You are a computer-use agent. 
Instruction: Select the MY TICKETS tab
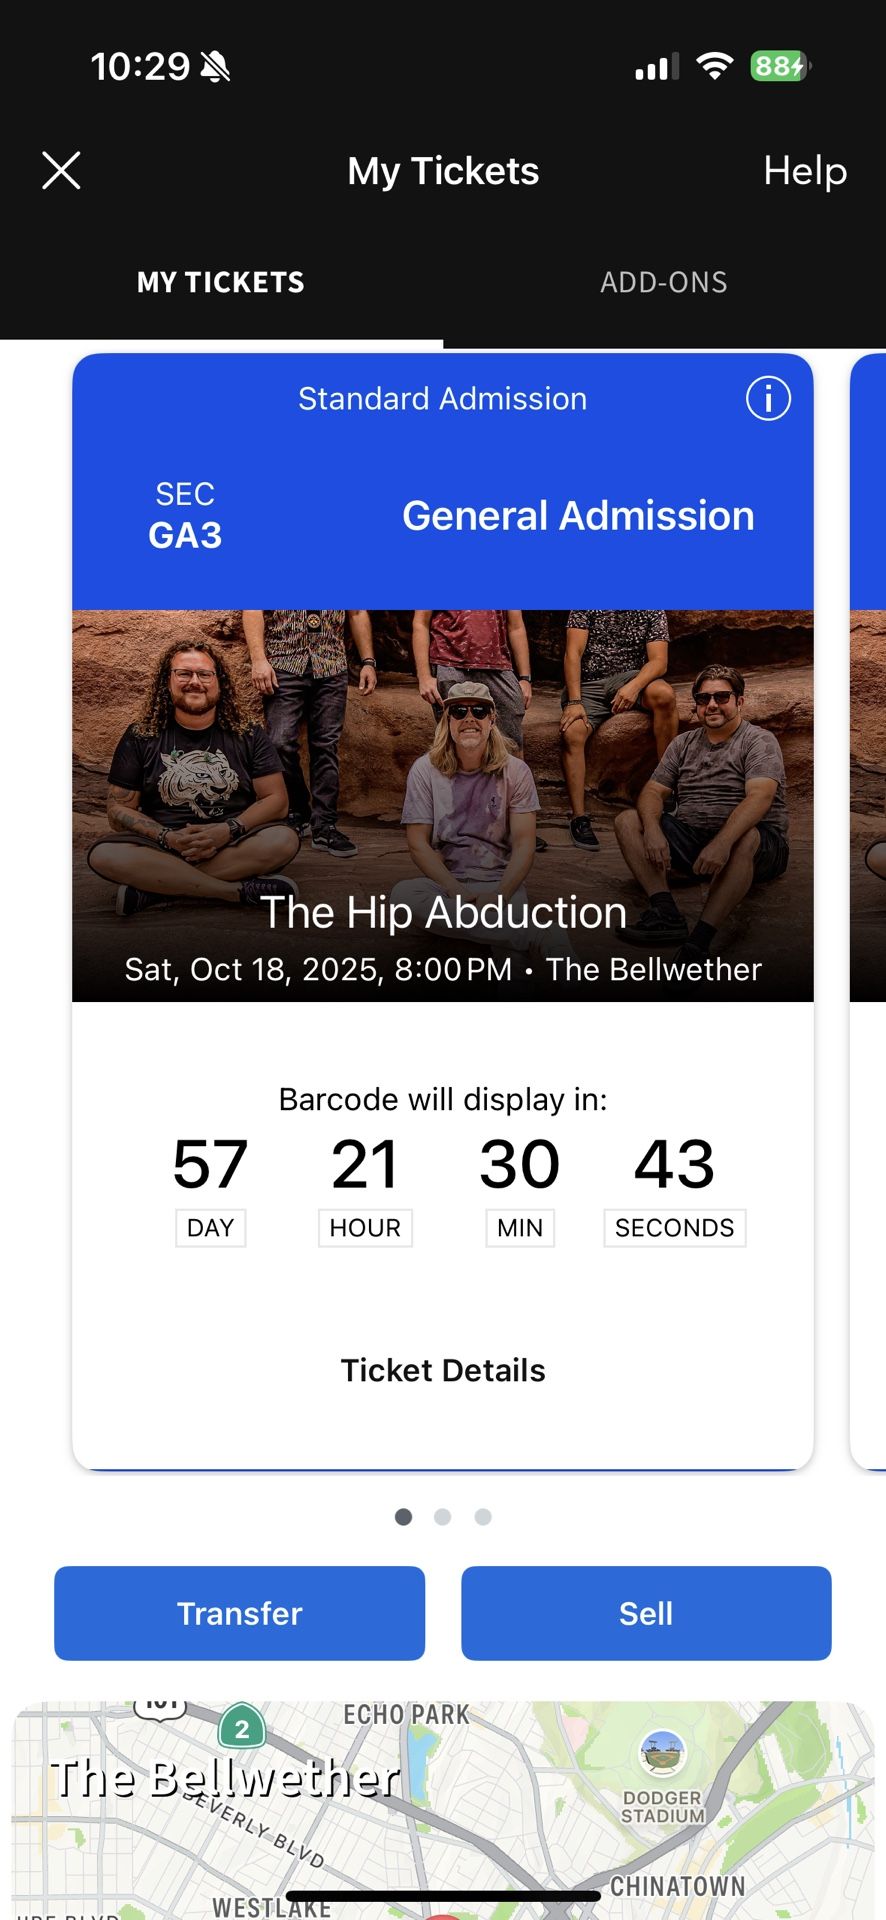(x=221, y=283)
